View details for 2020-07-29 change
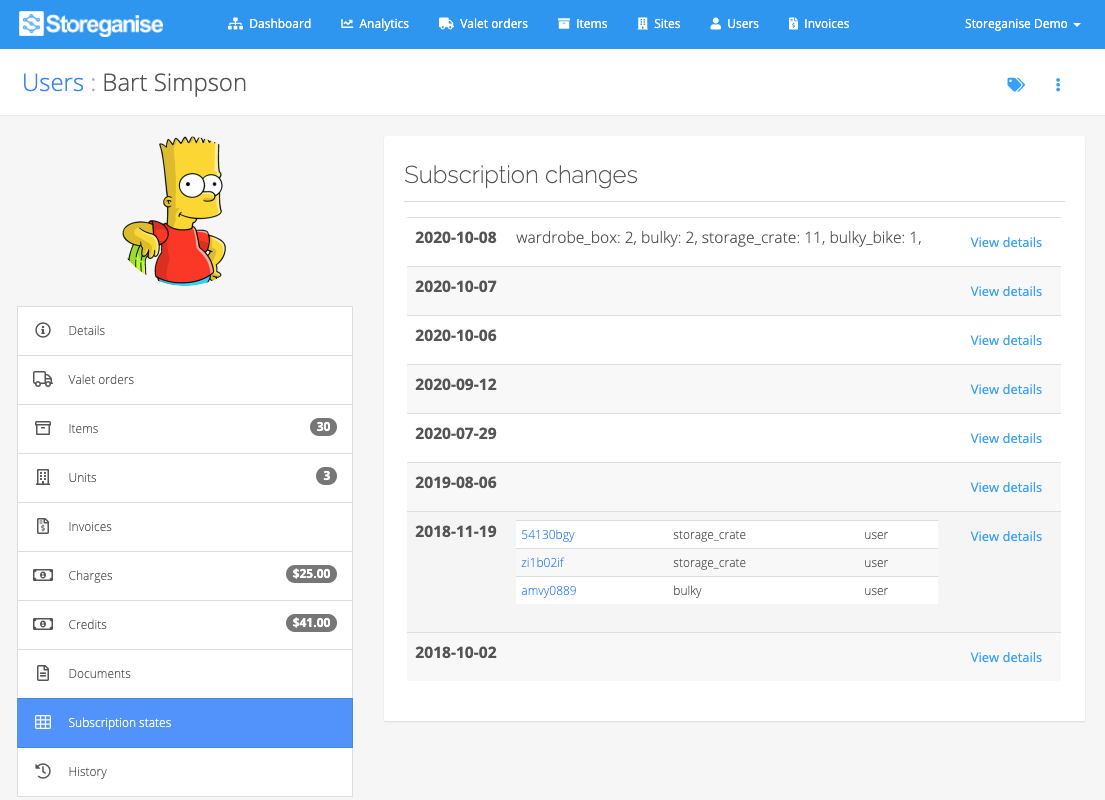The image size is (1105, 800). tap(1006, 438)
